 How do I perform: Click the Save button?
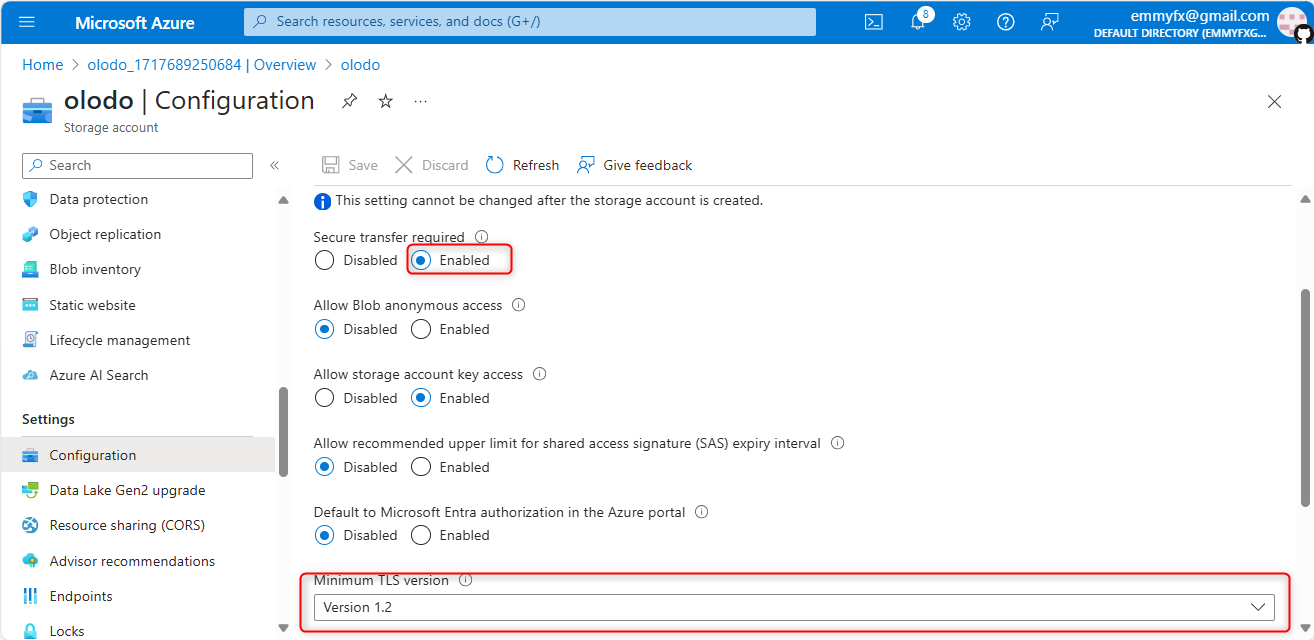[350, 165]
